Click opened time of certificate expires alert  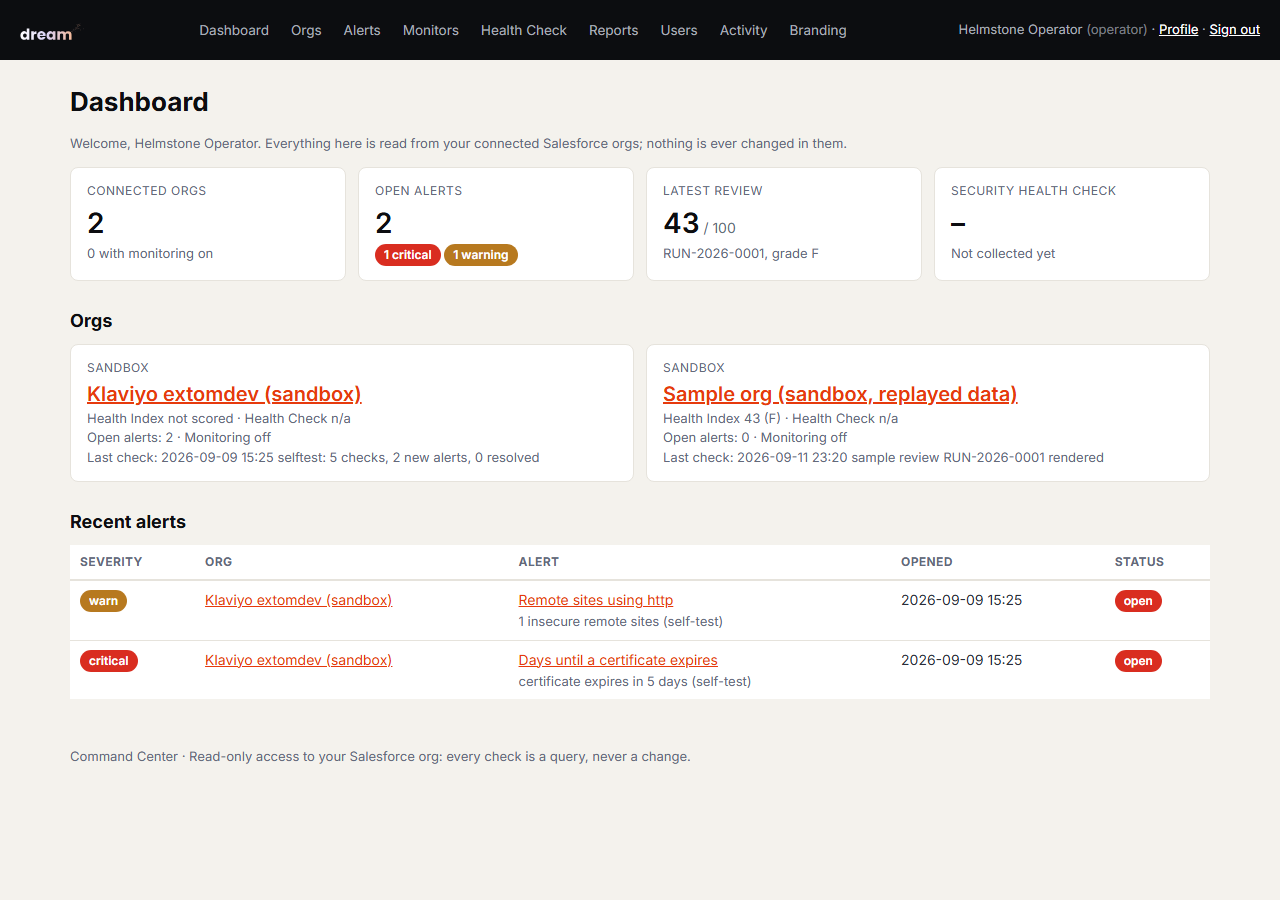coord(961,660)
